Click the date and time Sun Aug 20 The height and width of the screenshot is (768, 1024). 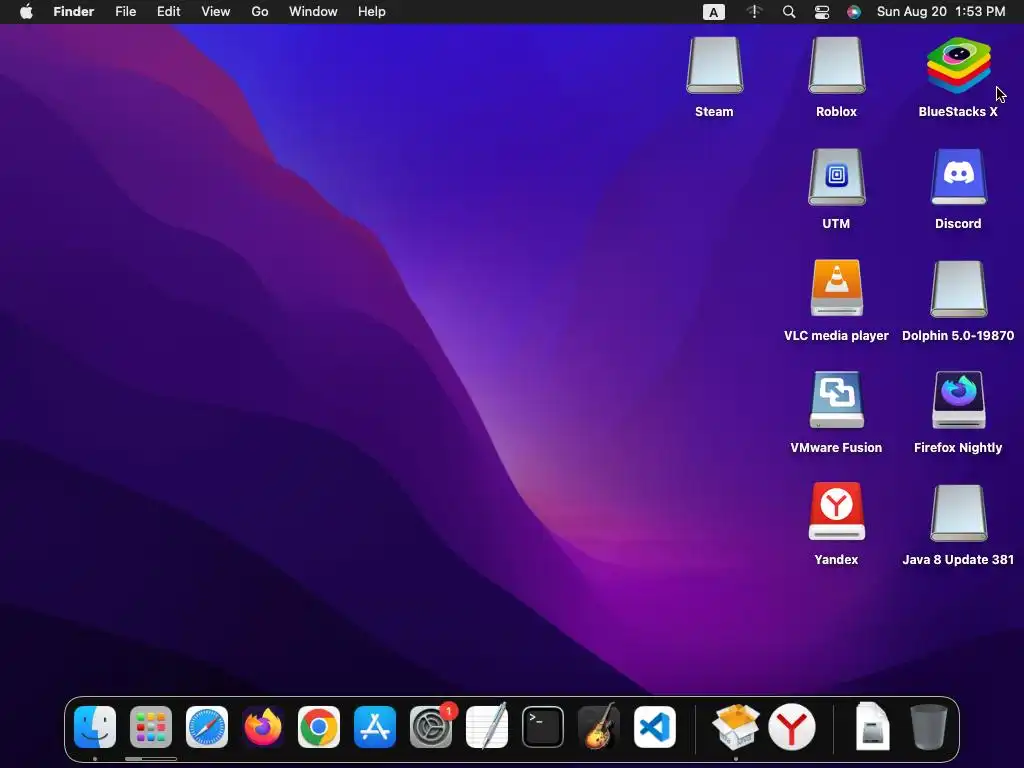pos(941,12)
